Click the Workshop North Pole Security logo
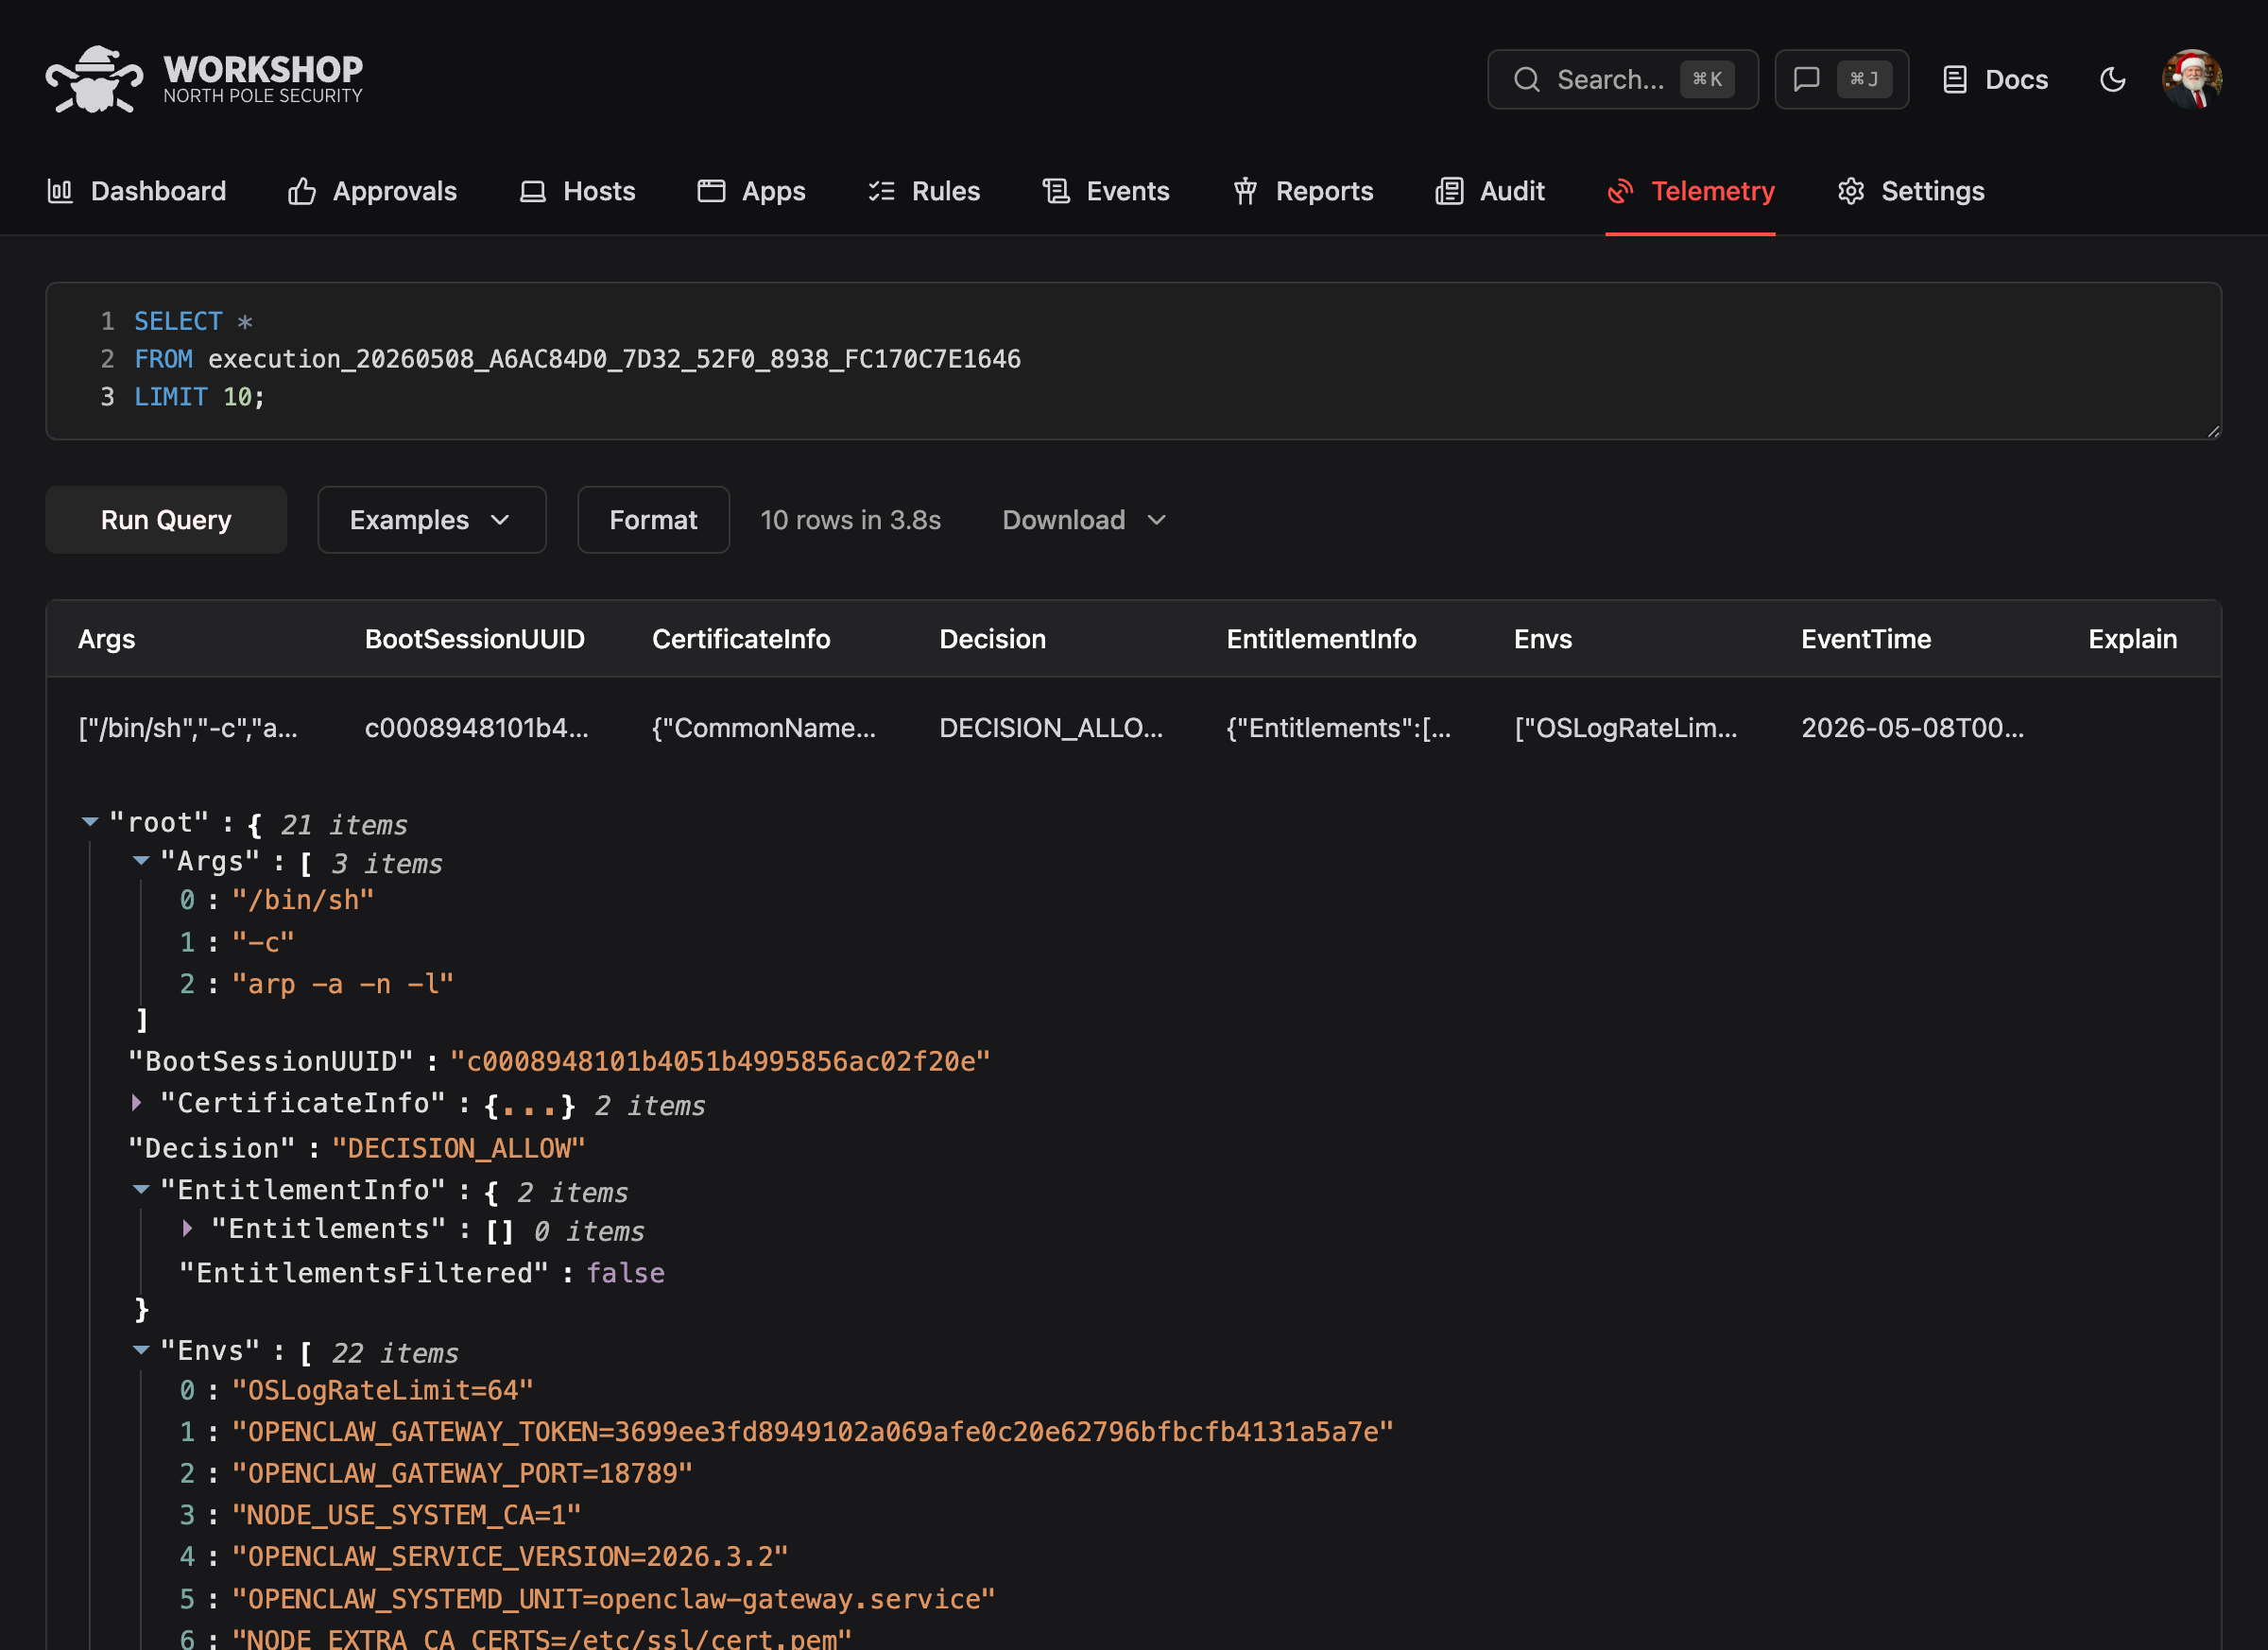 tap(204, 79)
